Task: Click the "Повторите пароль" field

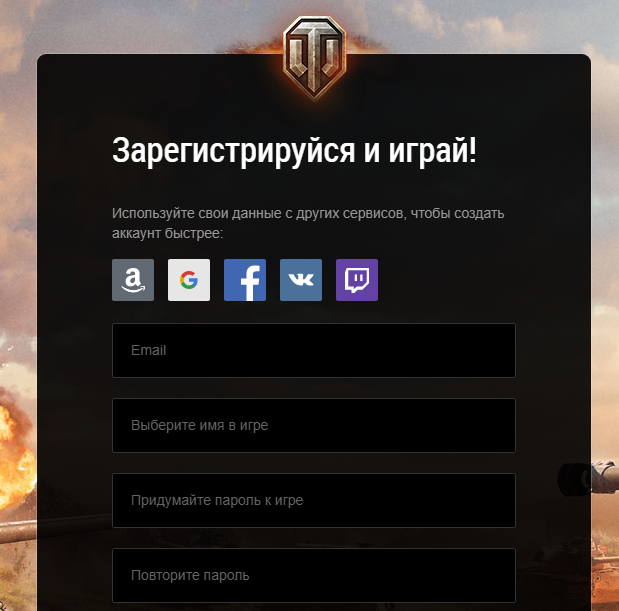Action: (314, 575)
